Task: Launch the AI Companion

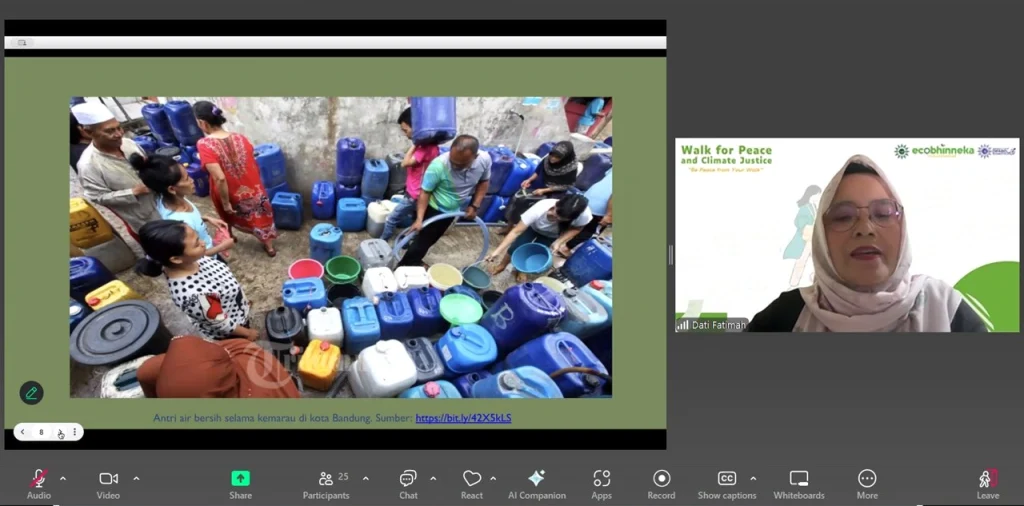Action: click(x=536, y=480)
